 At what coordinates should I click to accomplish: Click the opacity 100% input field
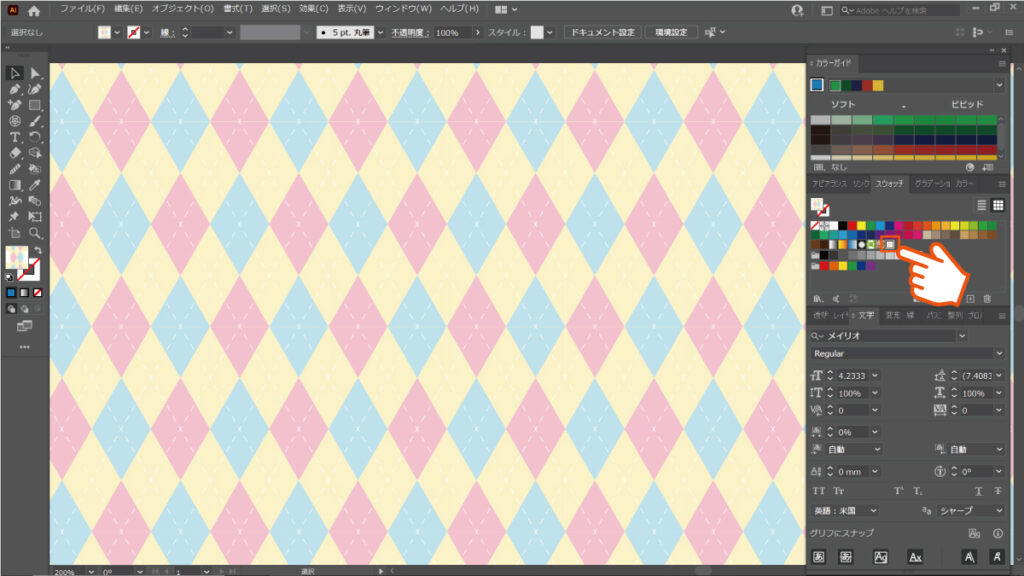point(452,32)
